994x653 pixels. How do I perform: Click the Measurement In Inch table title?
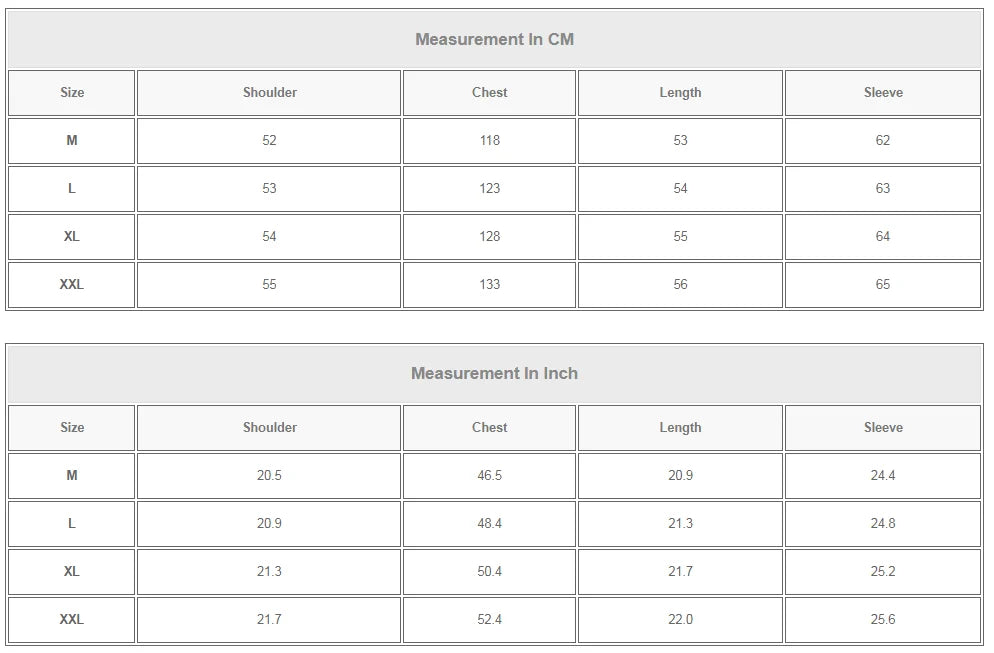494,374
